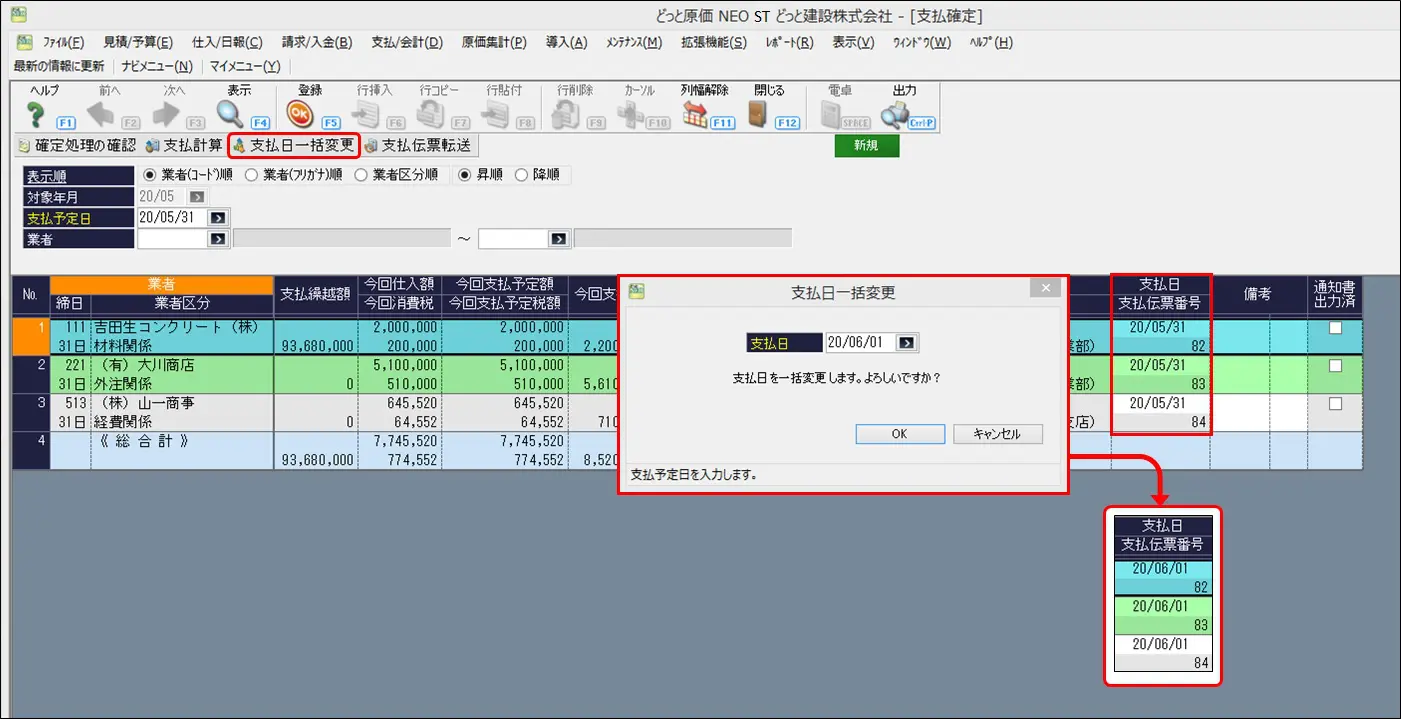Click the orange 業者 column header
1401x719 pixels.
click(x=162, y=285)
